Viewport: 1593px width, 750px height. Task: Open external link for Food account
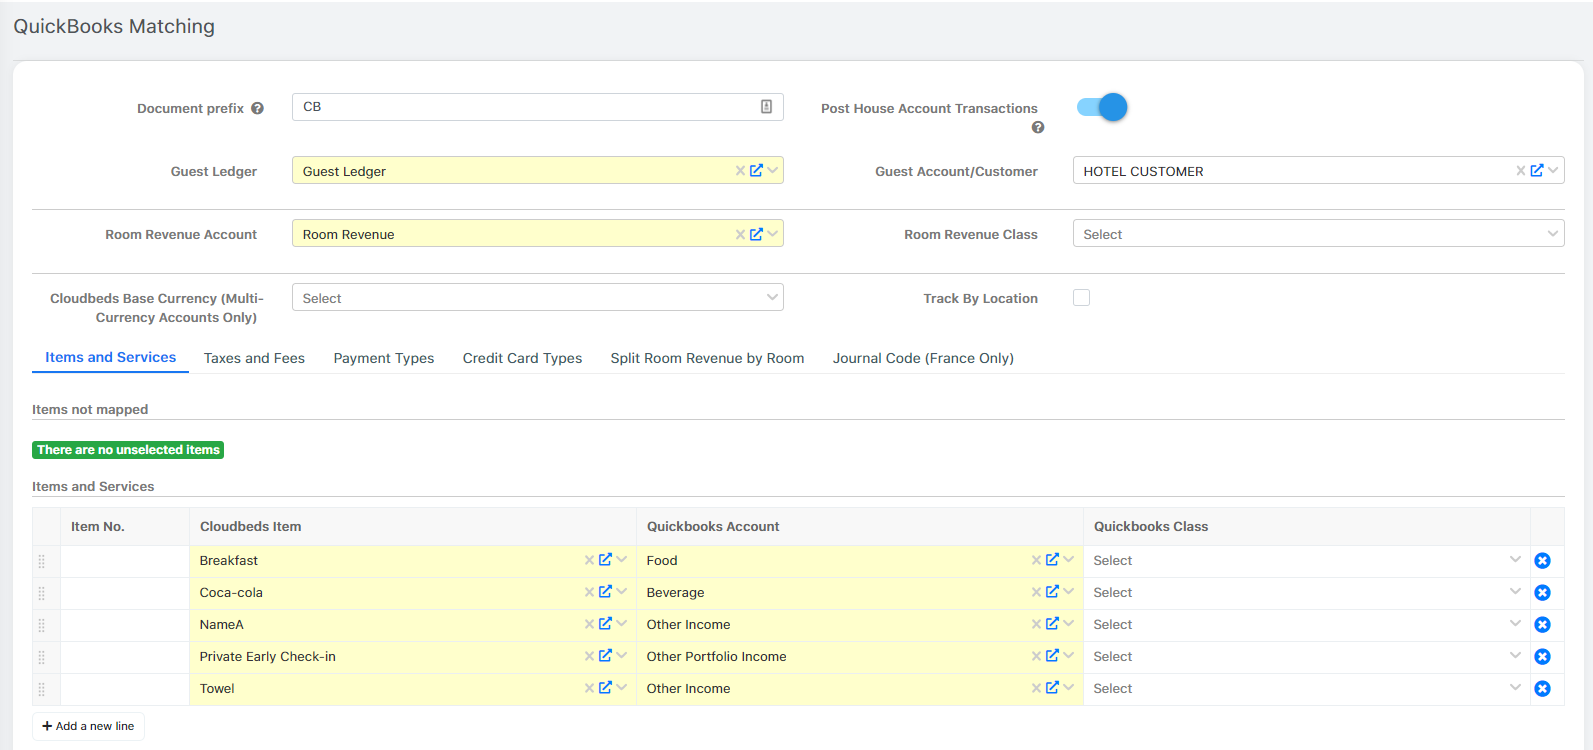(1052, 560)
